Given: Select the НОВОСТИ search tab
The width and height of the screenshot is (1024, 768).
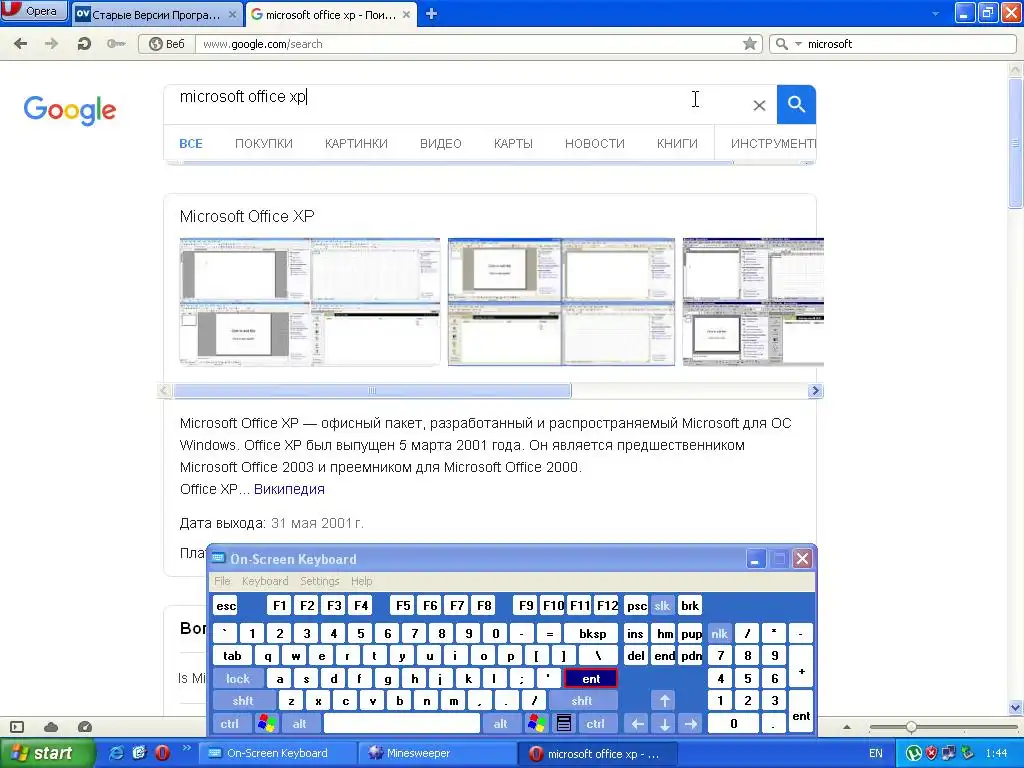Looking at the screenshot, I should pos(595,144).
